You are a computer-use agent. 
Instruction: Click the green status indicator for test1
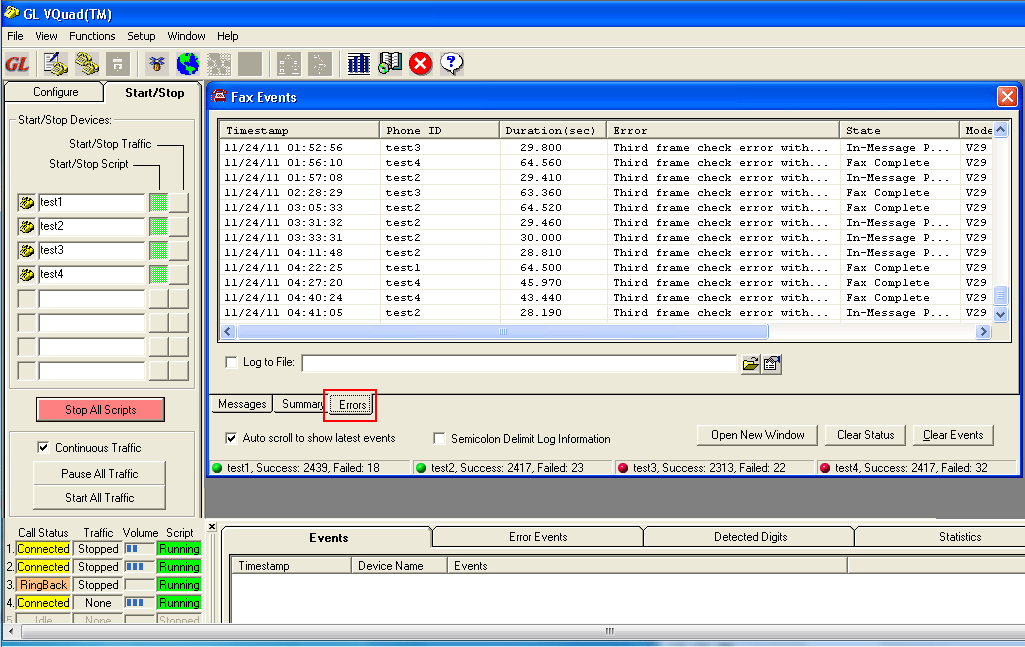pos(218,468)
